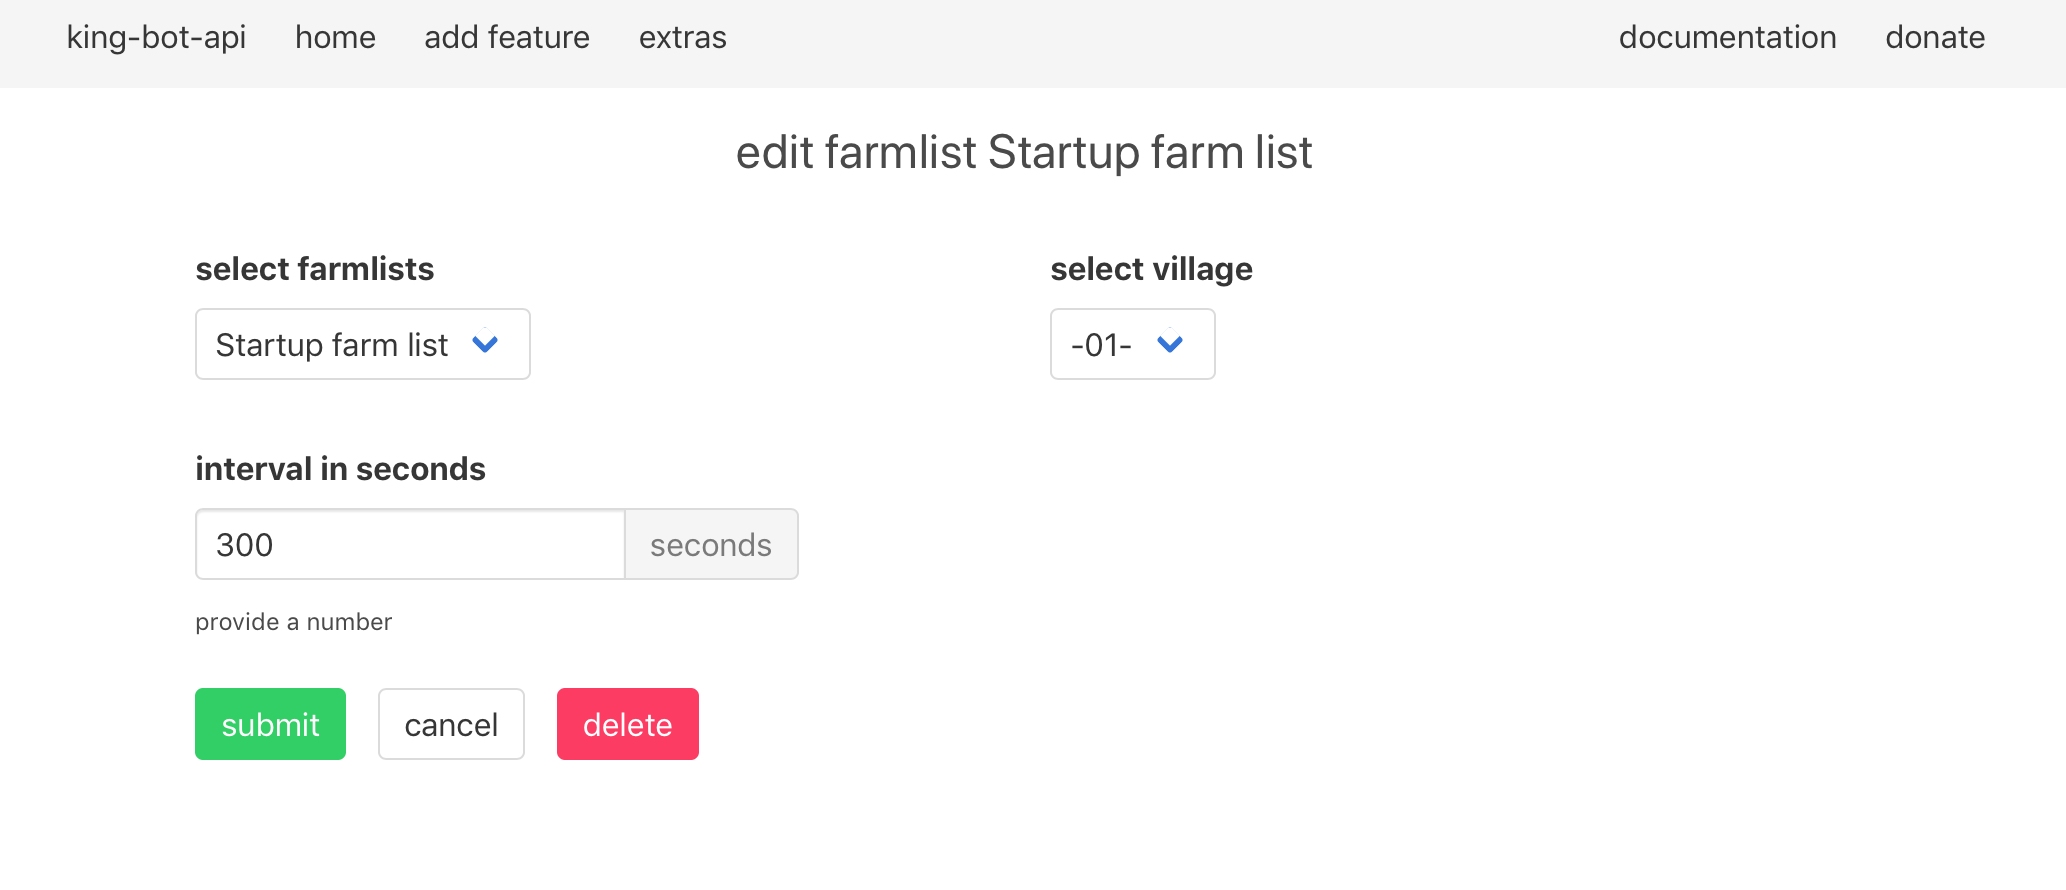This screenshot has width=2066, height=890.
Task: Open the documentation link
Action: coord(1727,38)
